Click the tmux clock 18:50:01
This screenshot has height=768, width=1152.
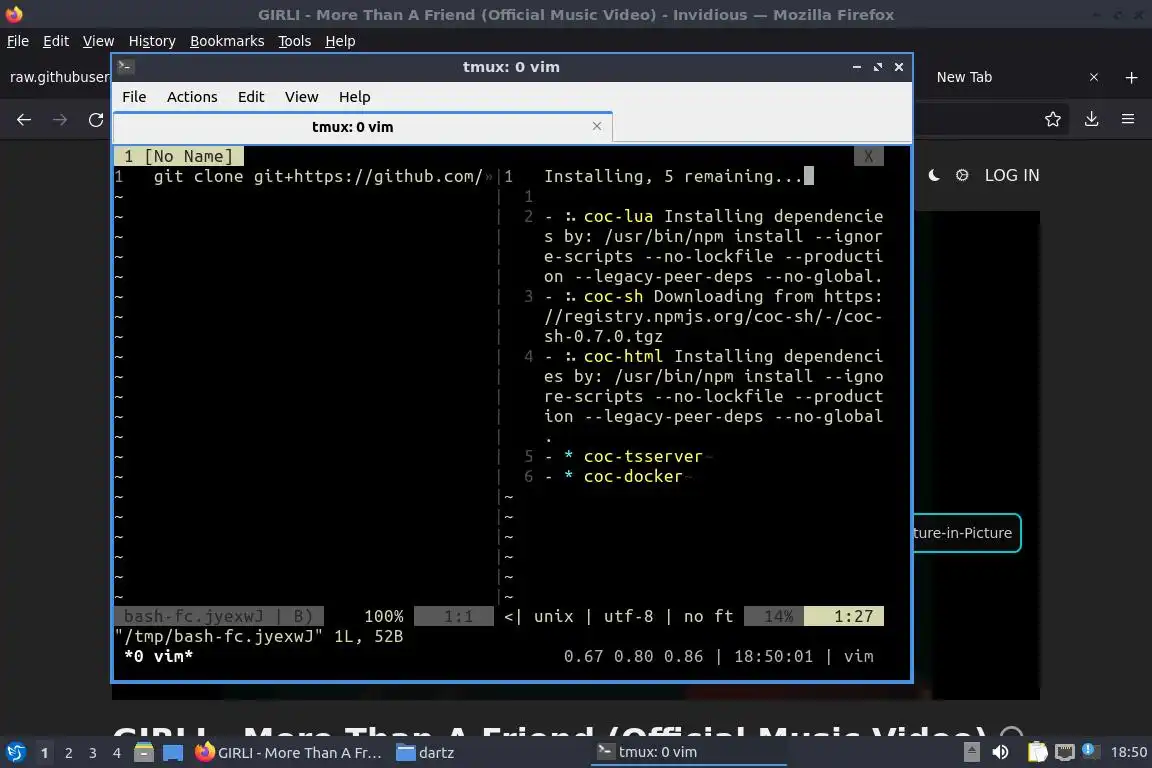pyautogui.click(x=774, y=656)
